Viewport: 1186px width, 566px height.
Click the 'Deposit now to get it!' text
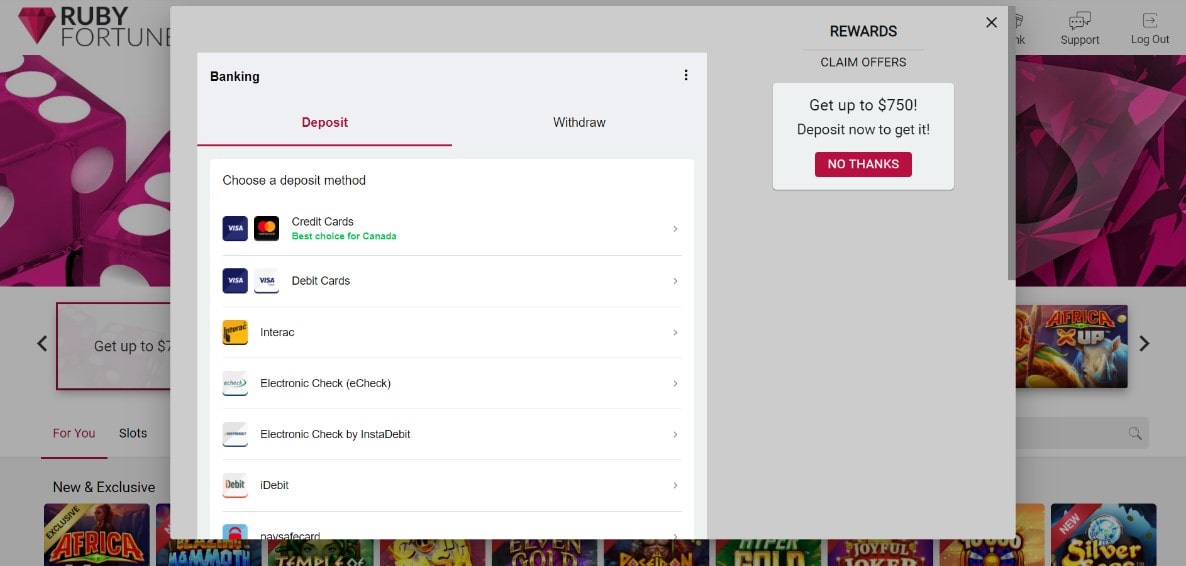(x=863, y=129)
